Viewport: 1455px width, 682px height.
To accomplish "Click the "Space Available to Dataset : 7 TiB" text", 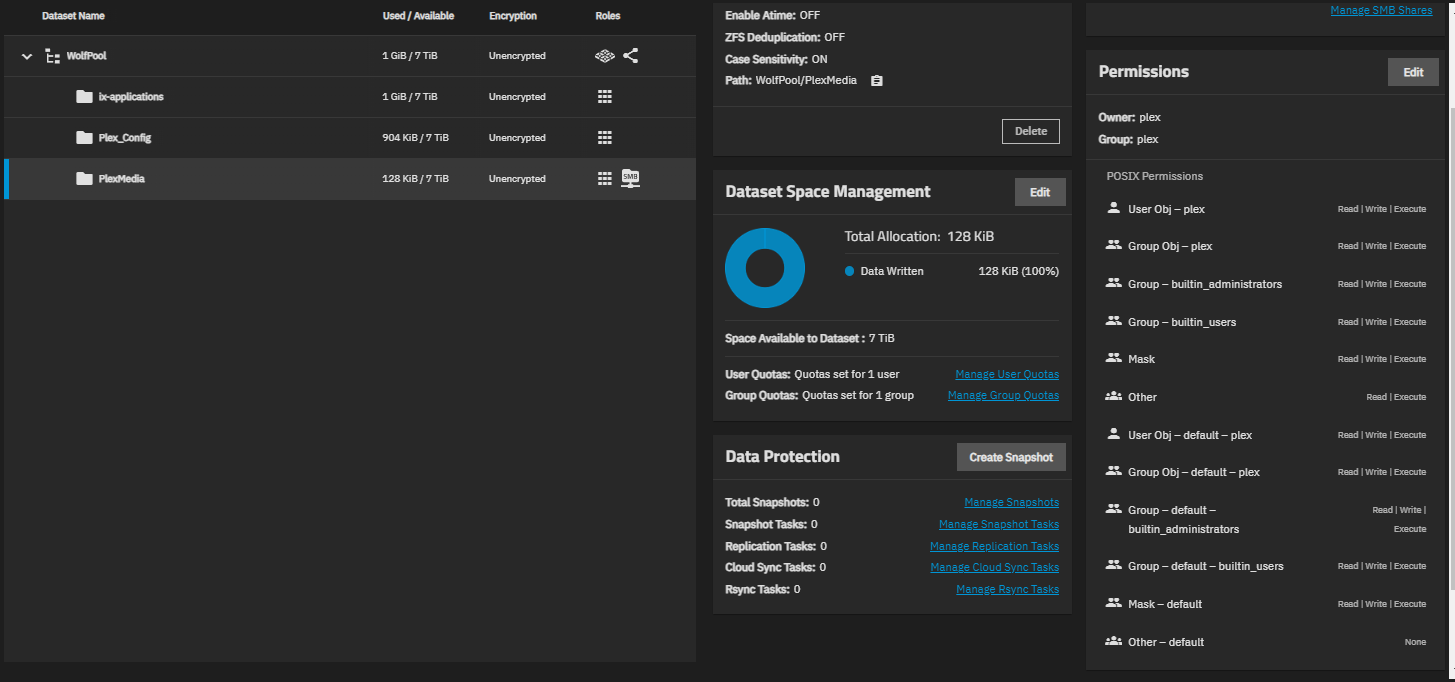I will click(x=810, y=338).
